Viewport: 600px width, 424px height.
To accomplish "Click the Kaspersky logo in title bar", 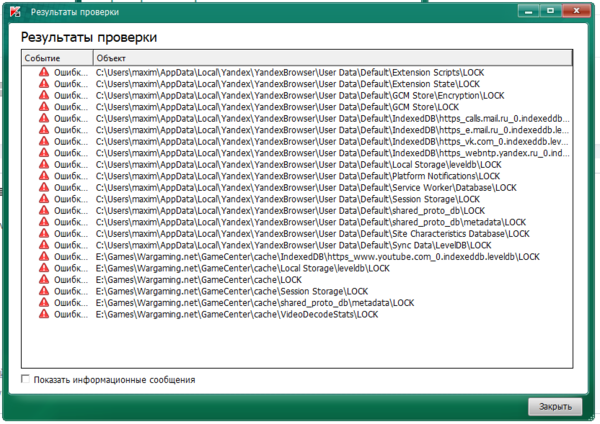I will (x=15, y=11).
